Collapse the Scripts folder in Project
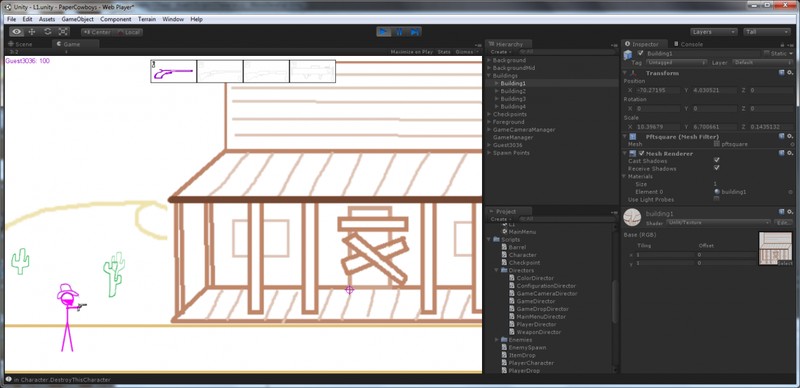 pos(489,239)
